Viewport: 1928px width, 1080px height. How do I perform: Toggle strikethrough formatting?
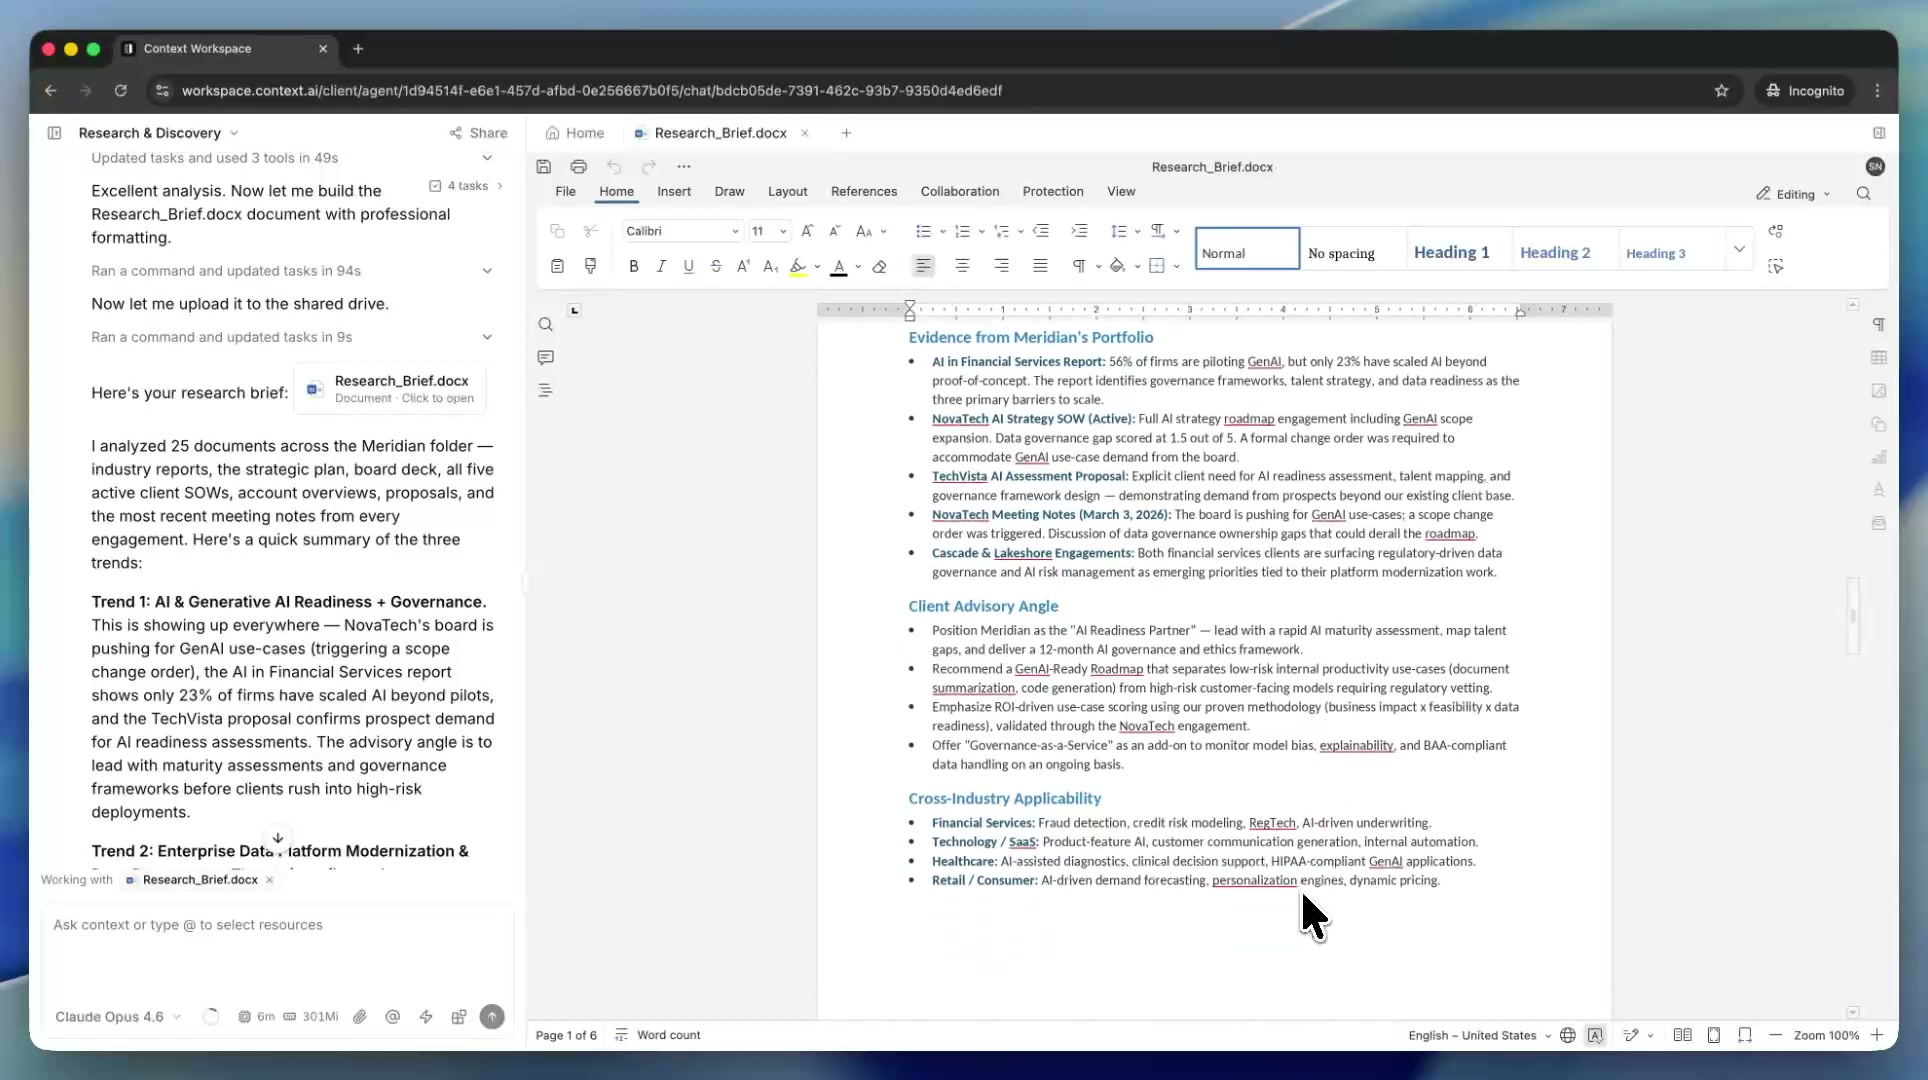click(x=716, y=266)
